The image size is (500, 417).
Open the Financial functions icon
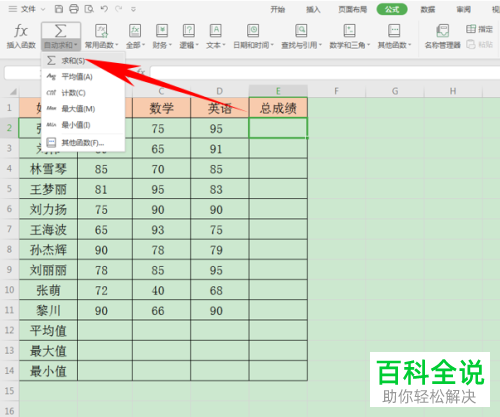[162, 31]
